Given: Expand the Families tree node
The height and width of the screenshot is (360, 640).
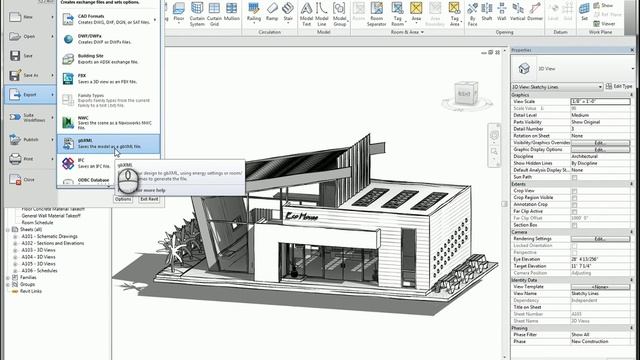Looking at the screenshot, I should (x=8, y=278).
